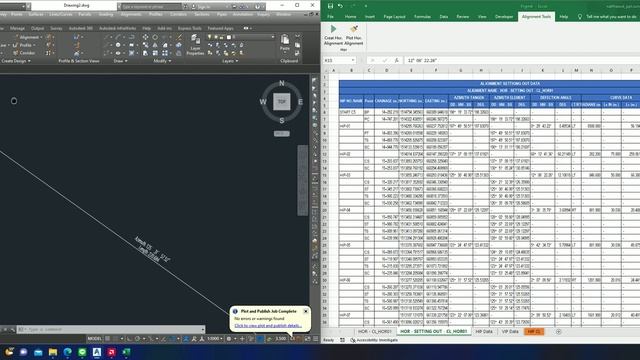This screenshot has height=360, width=640.
Task: Open AutoCAD Help question mark icon
Action: 257,7
